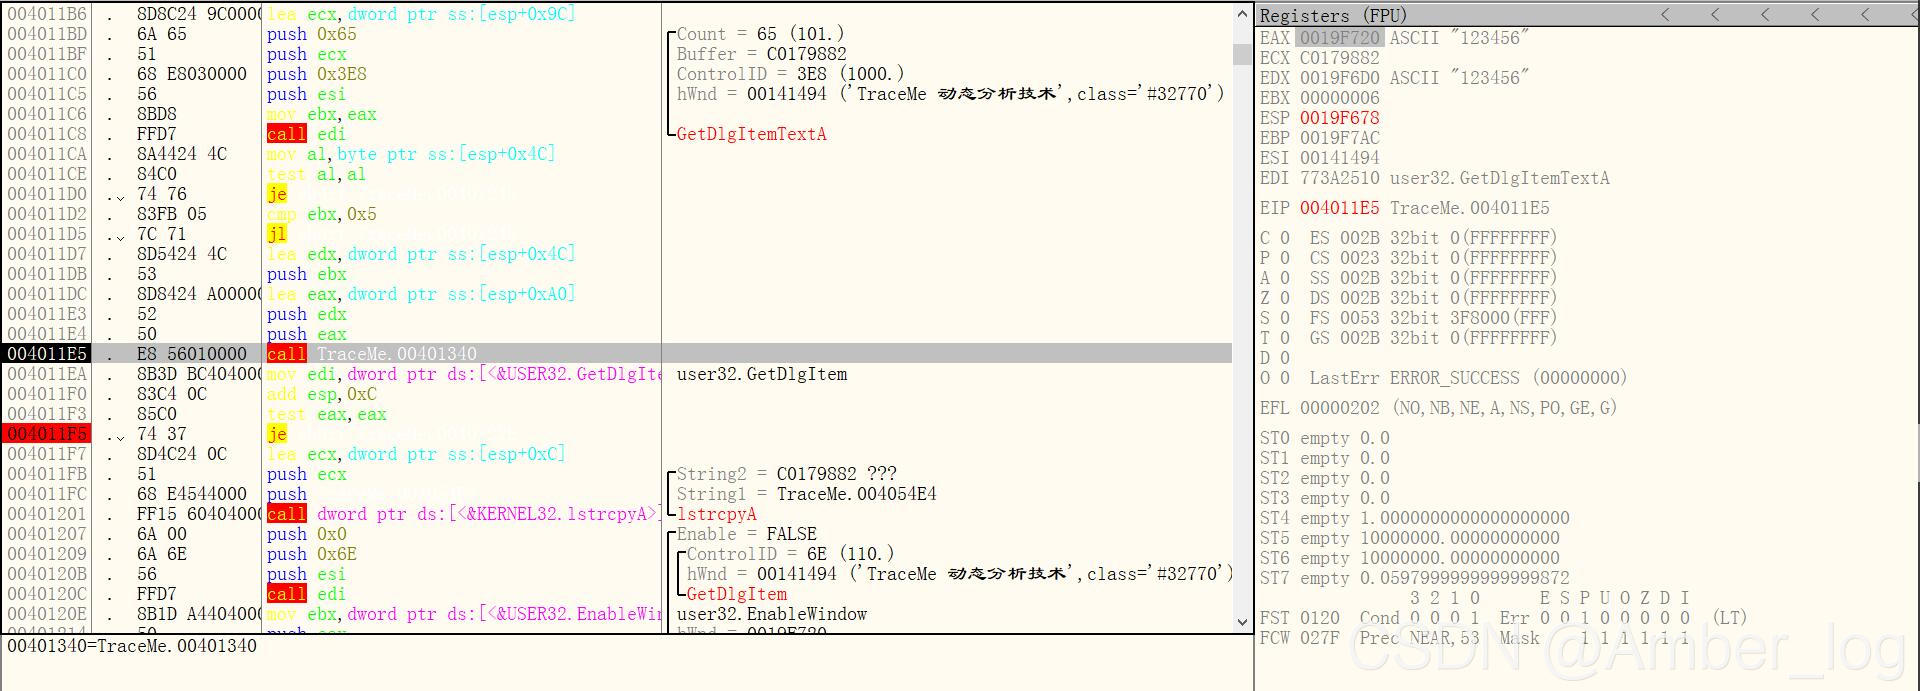Select the 'push 0x65' instruction
Screen dimensions: 1920x691
click(x=312, y=34)
